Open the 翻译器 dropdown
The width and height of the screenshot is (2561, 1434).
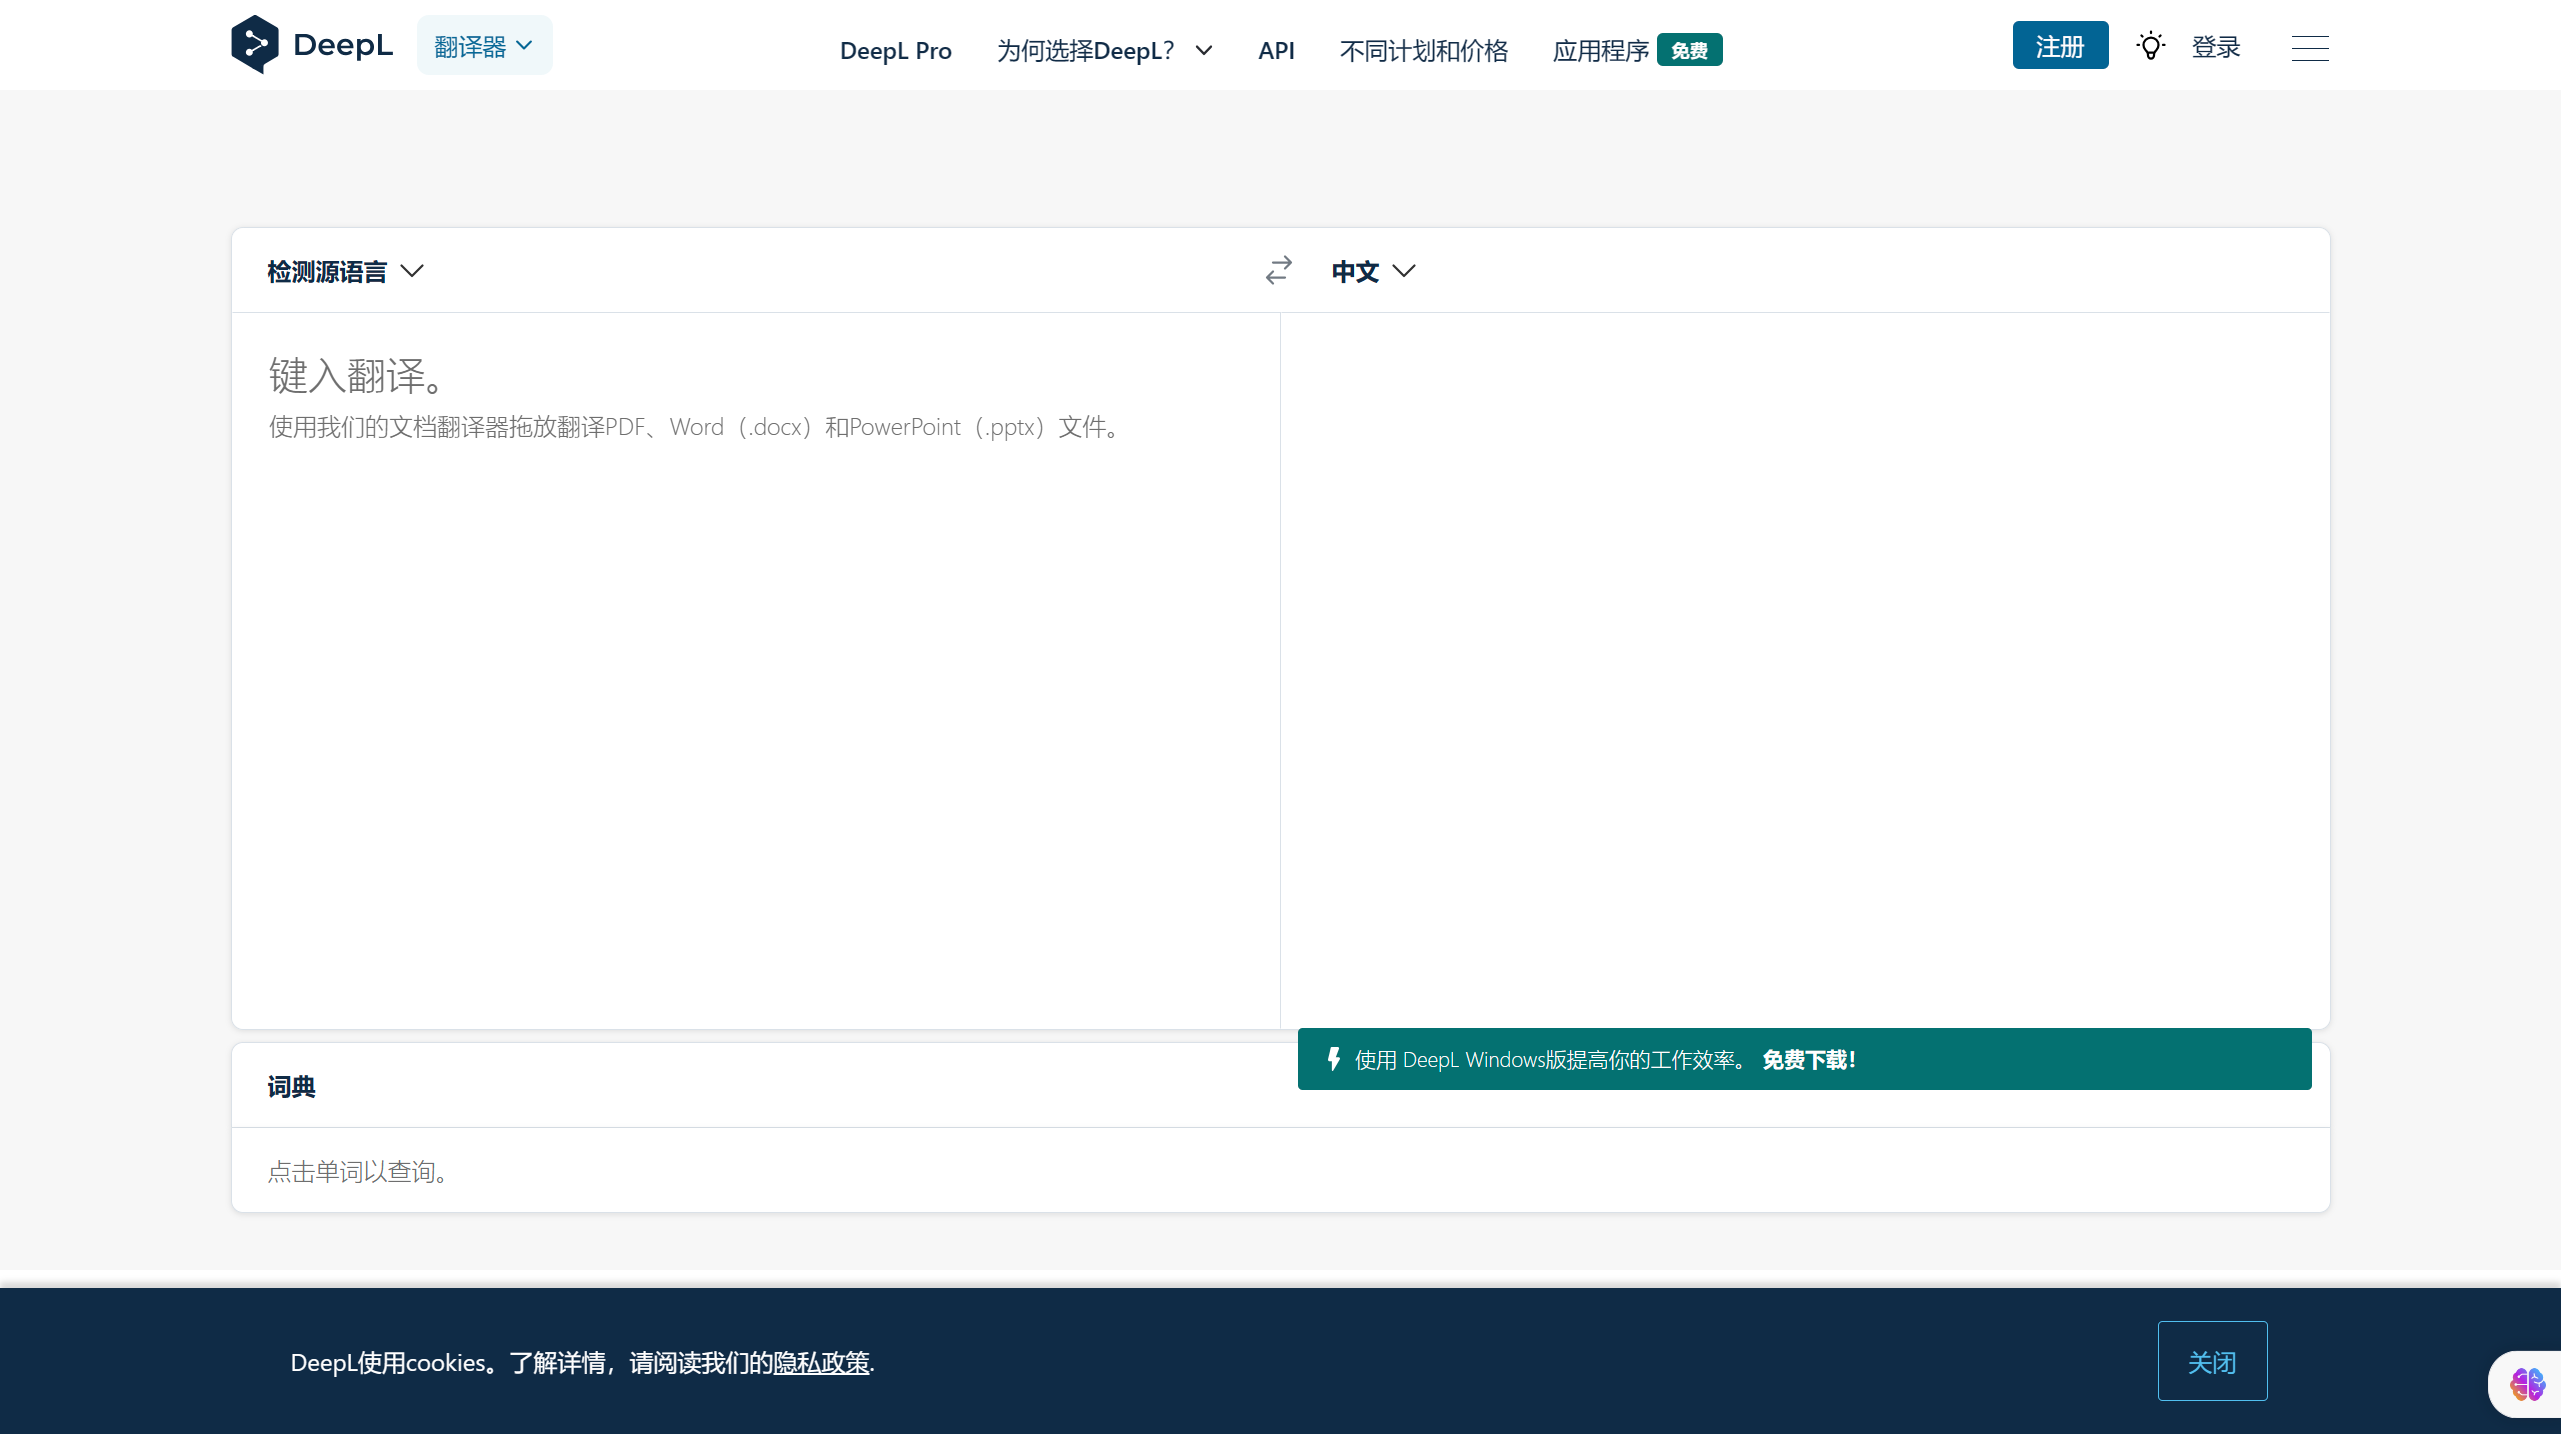(x=484, y=45)
